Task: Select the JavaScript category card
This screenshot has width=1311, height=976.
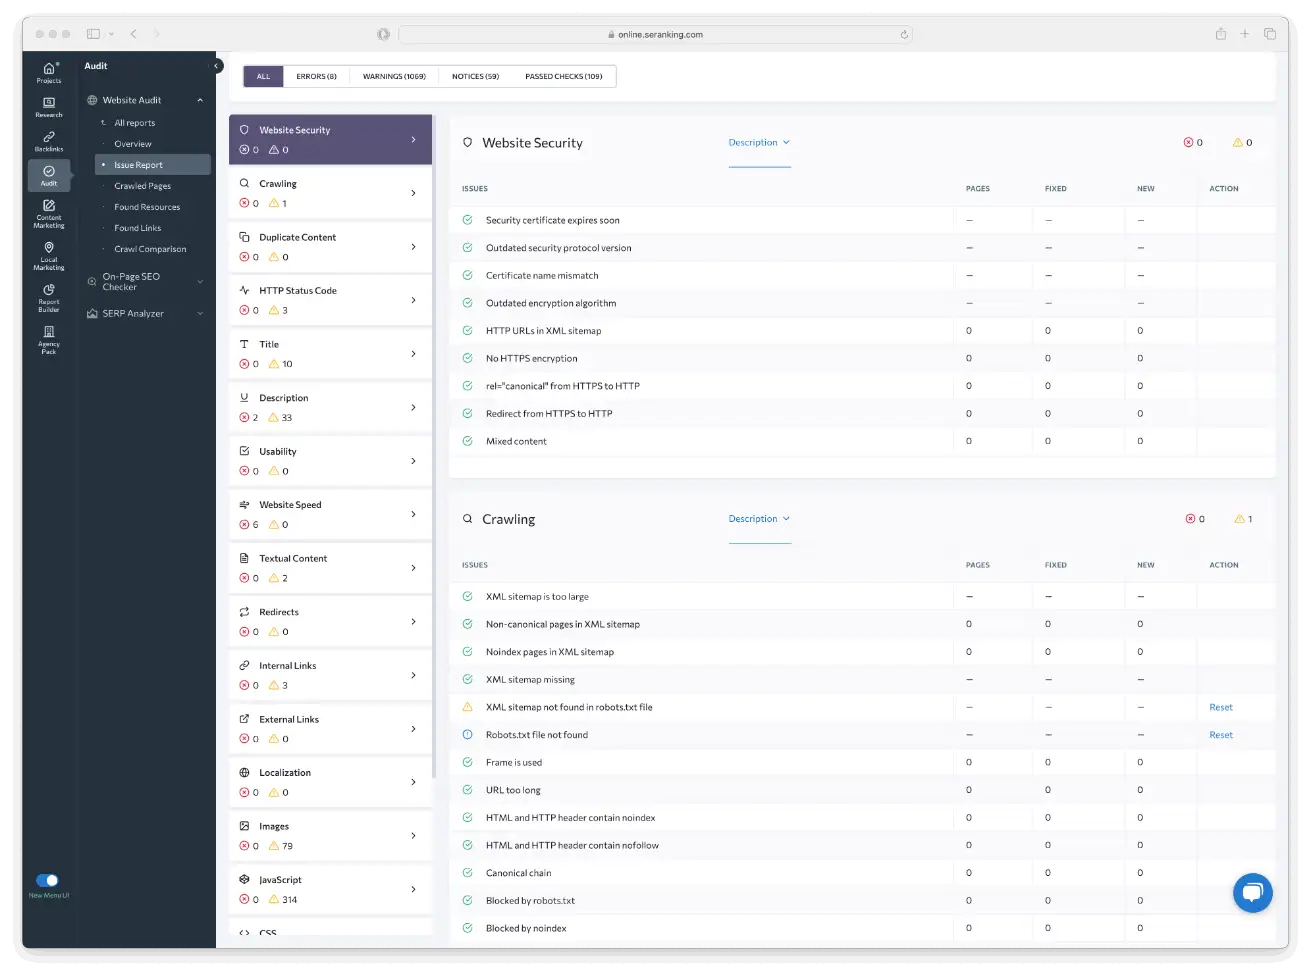Action: click(x=330, y=889)
